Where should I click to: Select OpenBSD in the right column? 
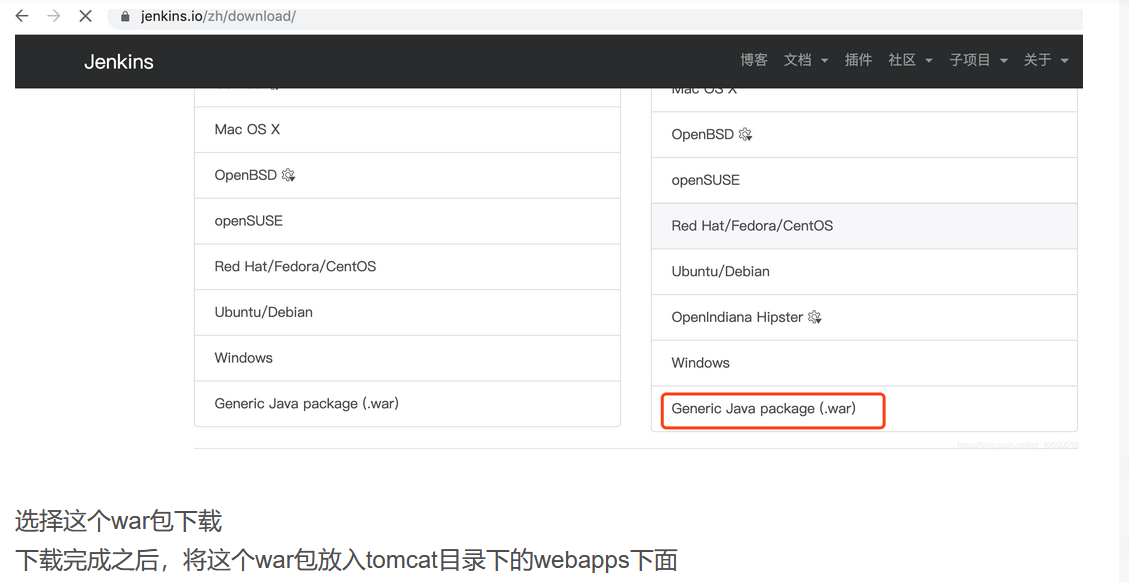pos(864,135)
